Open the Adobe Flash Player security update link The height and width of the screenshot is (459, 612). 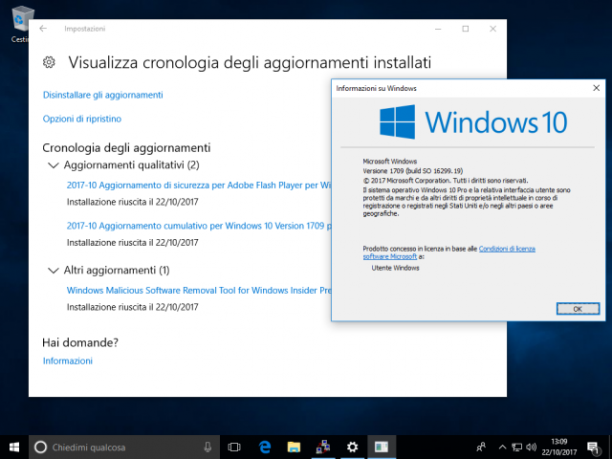tap(199, 185)
